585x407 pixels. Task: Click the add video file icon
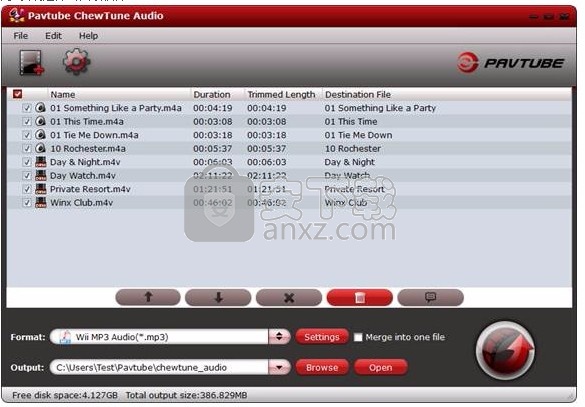(31, 63)
